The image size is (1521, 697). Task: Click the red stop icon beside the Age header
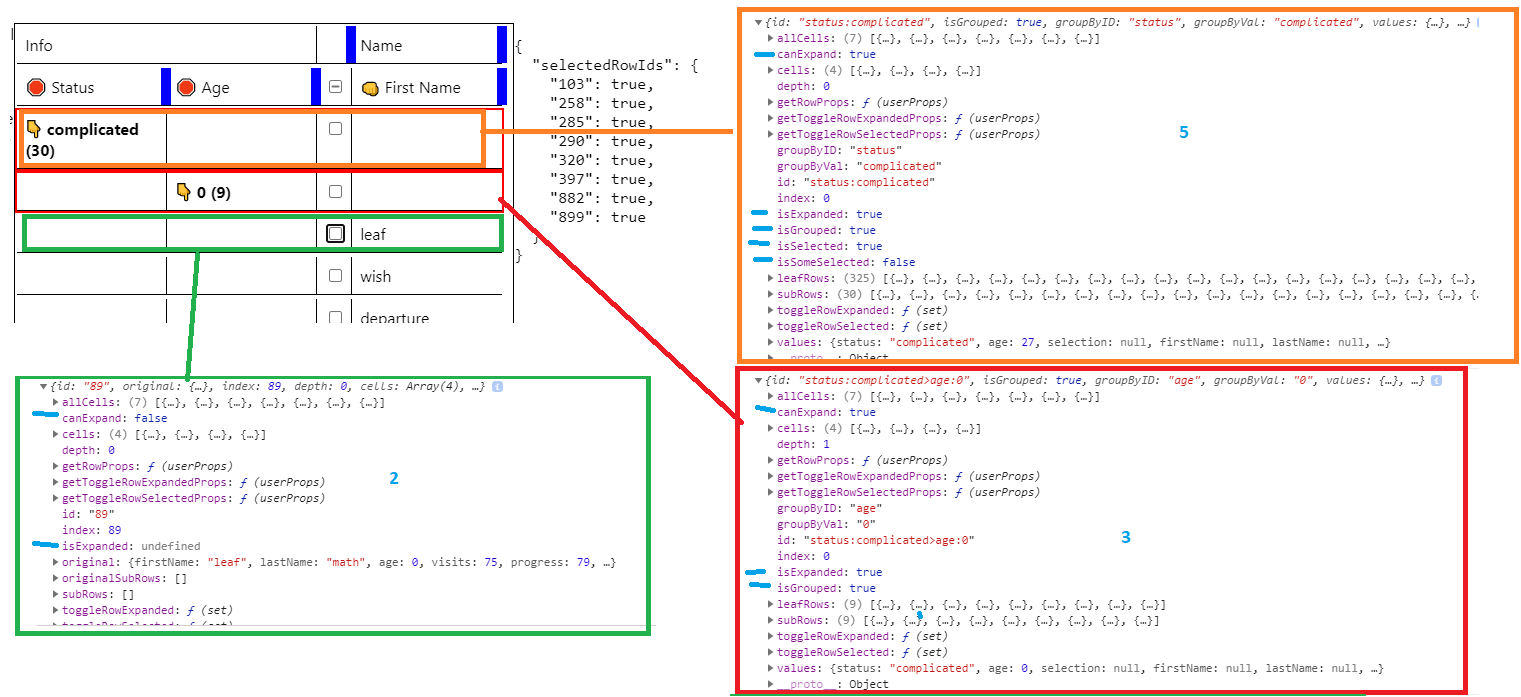click(186, 87)
